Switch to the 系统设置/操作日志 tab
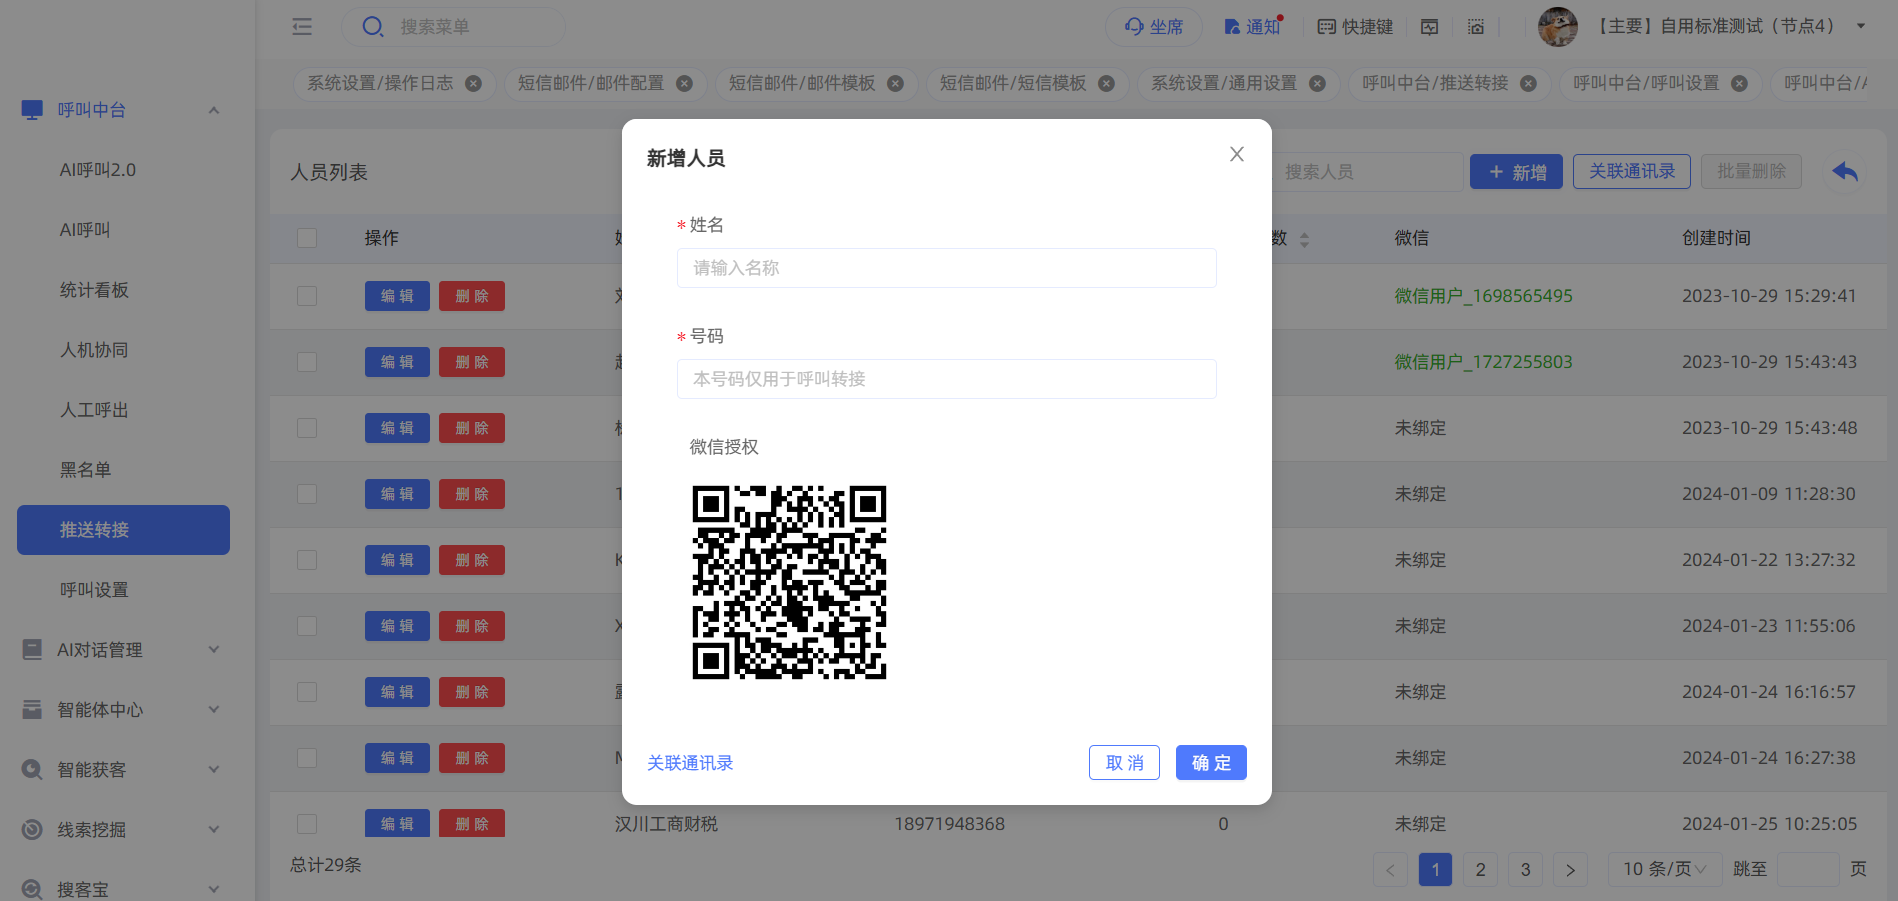This screenshot has width=1898, height=901. [x=380, y=83]
